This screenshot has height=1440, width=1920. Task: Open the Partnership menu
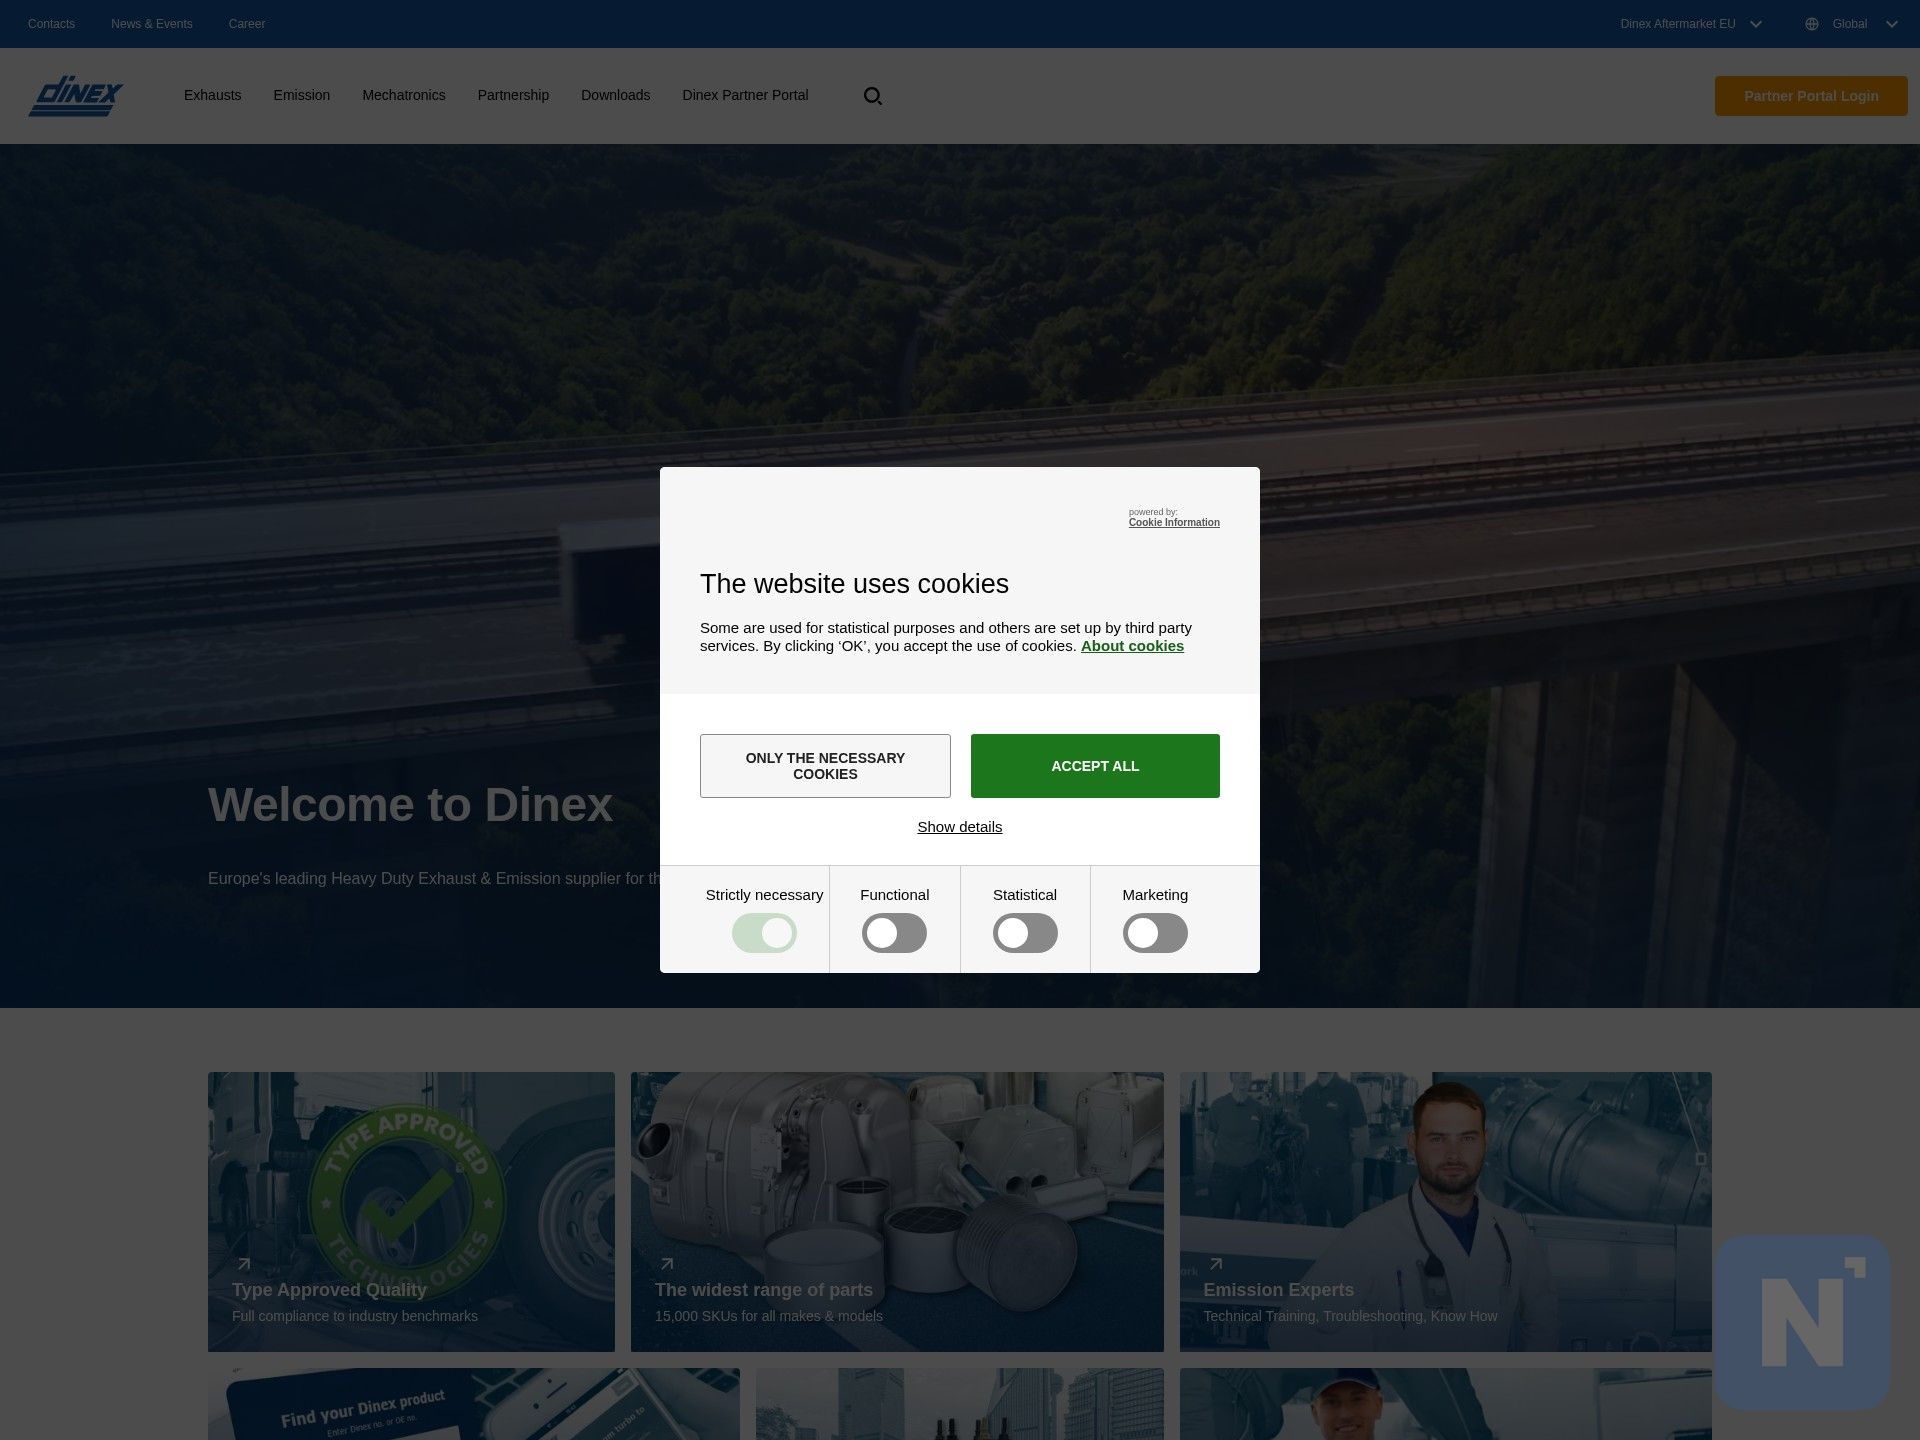pos(513,95)
